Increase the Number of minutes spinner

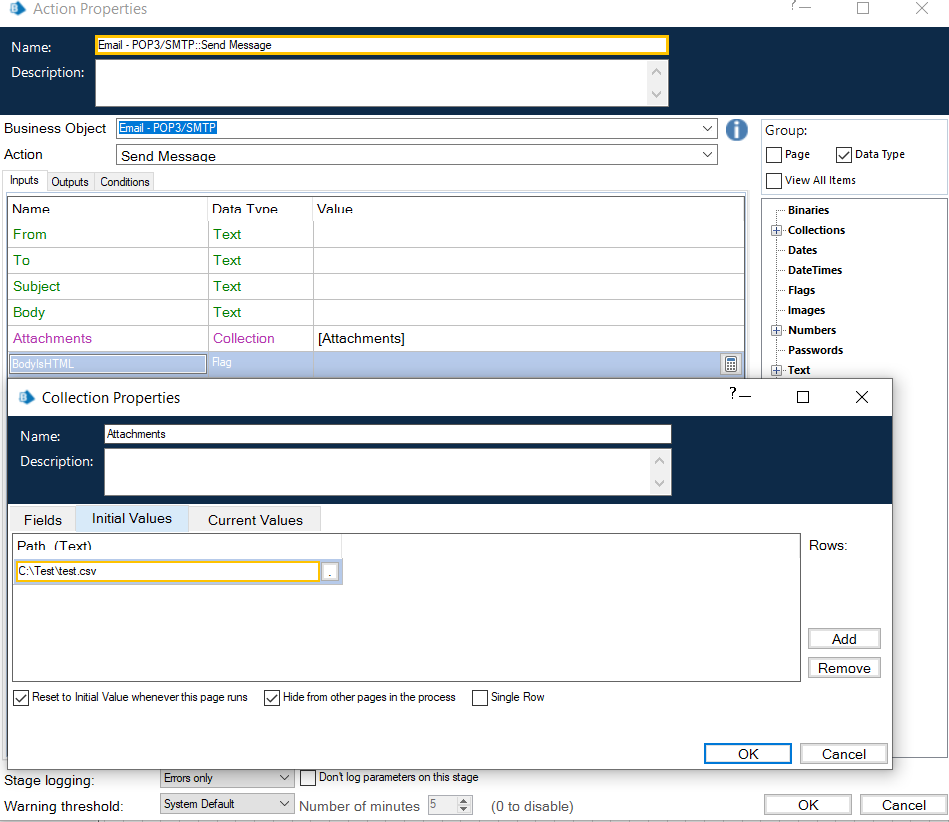(x=464, y=800)
